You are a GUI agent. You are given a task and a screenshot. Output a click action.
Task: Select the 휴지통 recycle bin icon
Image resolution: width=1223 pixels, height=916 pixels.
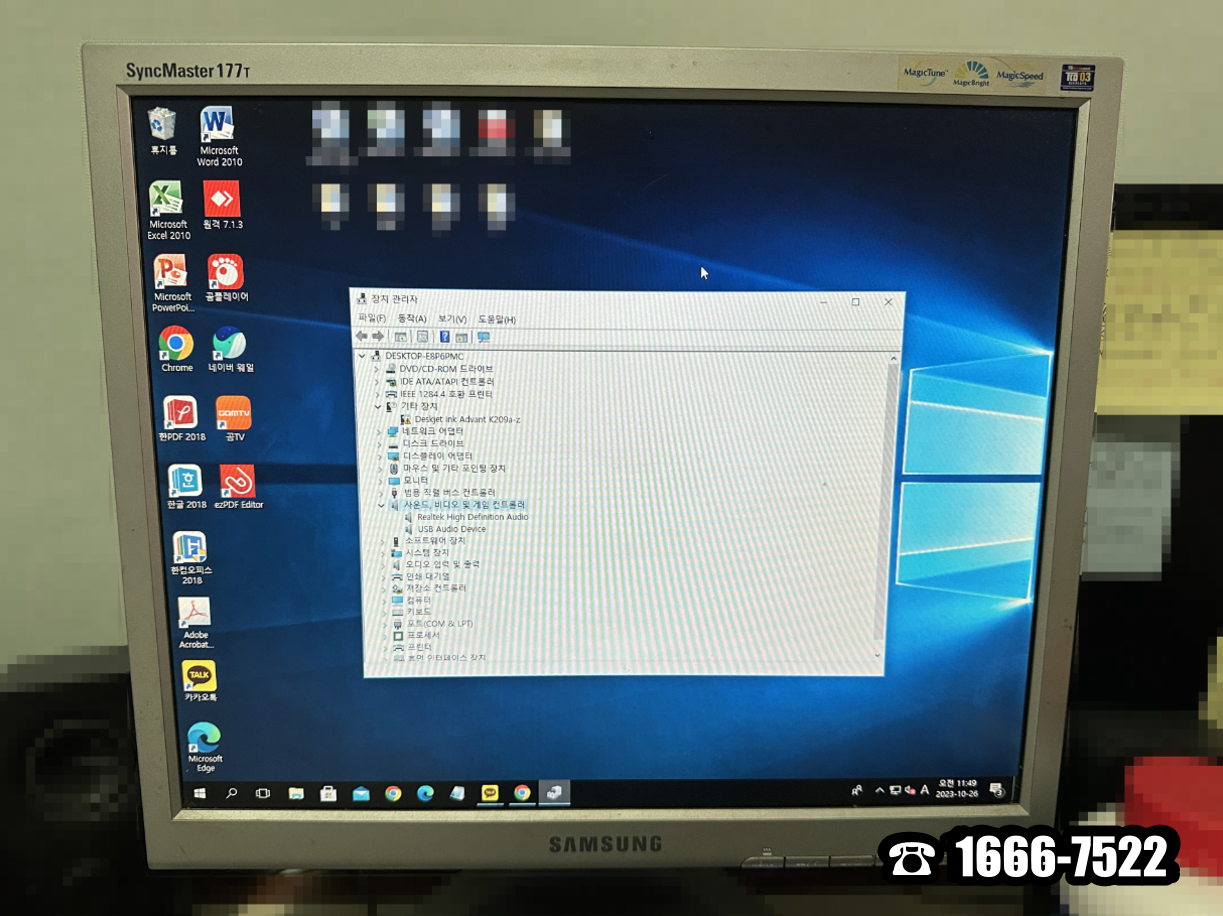pyautogui.click(x=163, y=131)
